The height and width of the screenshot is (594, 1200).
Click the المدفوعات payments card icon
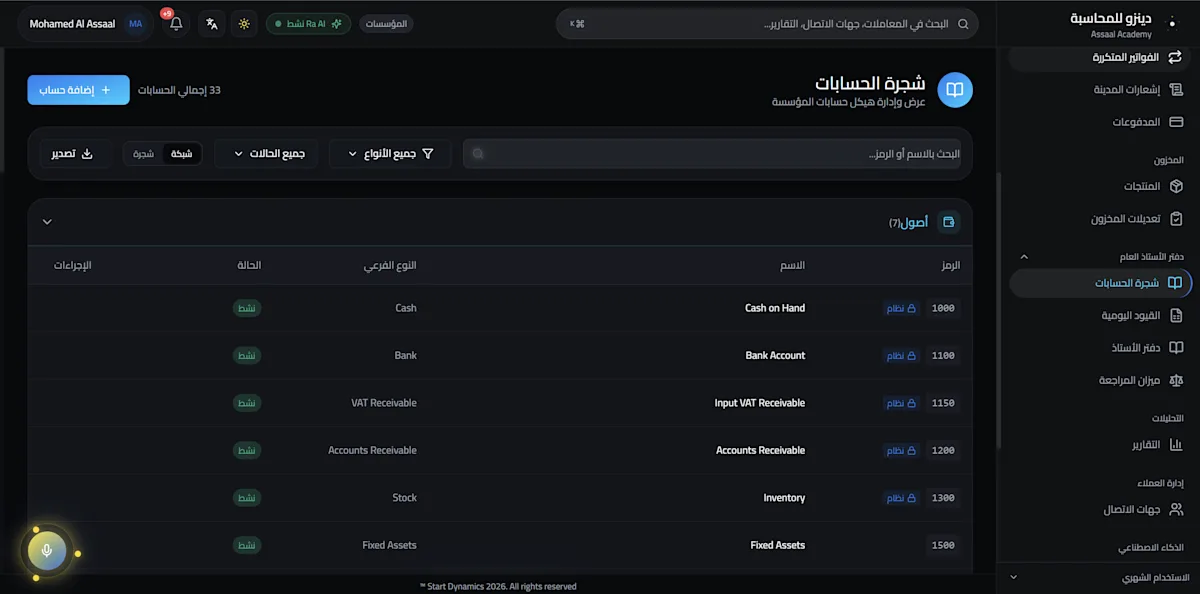click(1176, 122)
